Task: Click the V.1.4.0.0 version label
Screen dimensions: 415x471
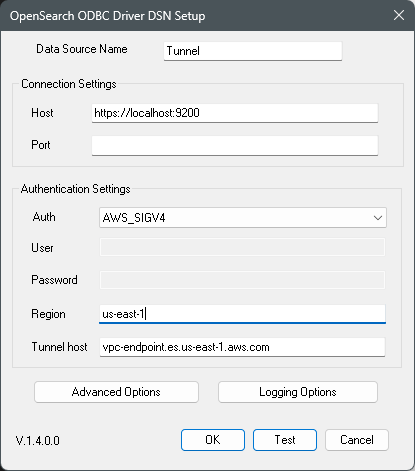Action: click(x=38, y=441)
